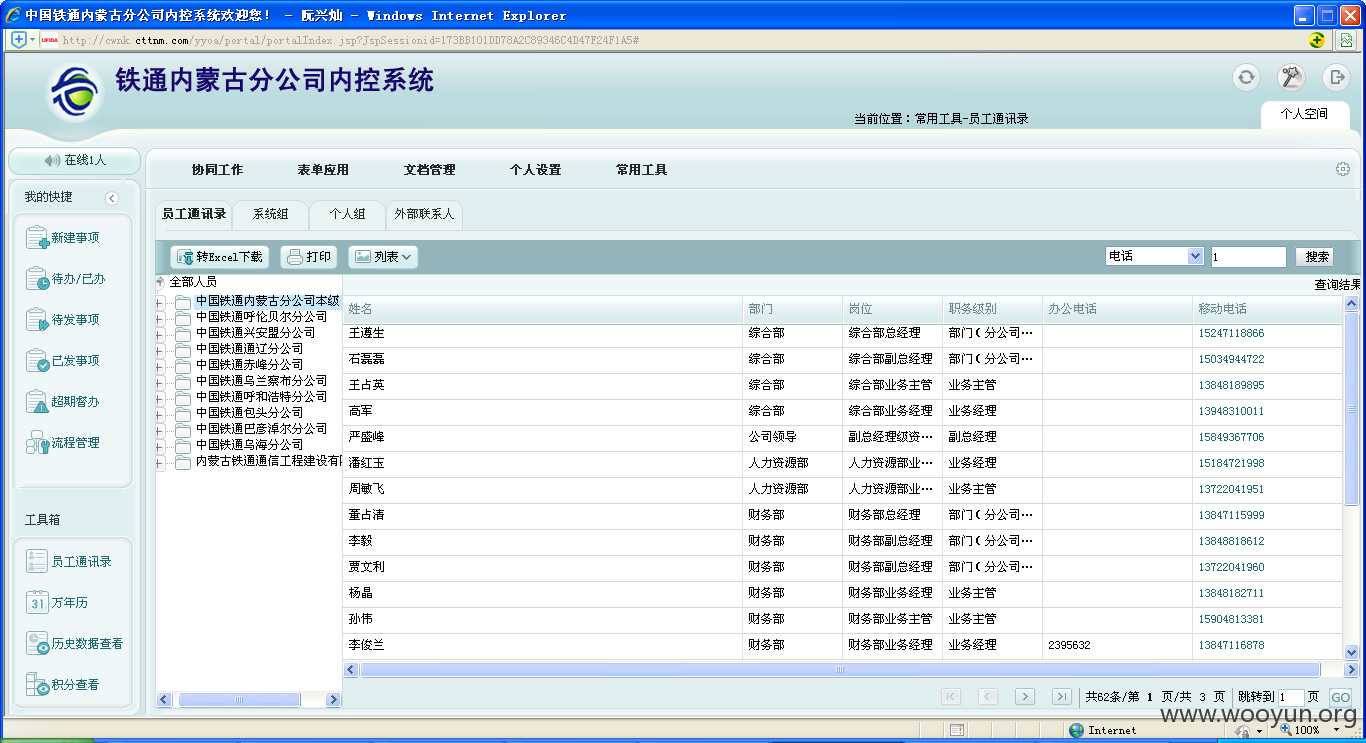Click the online users speaker icon

click(x=52, y=160)
